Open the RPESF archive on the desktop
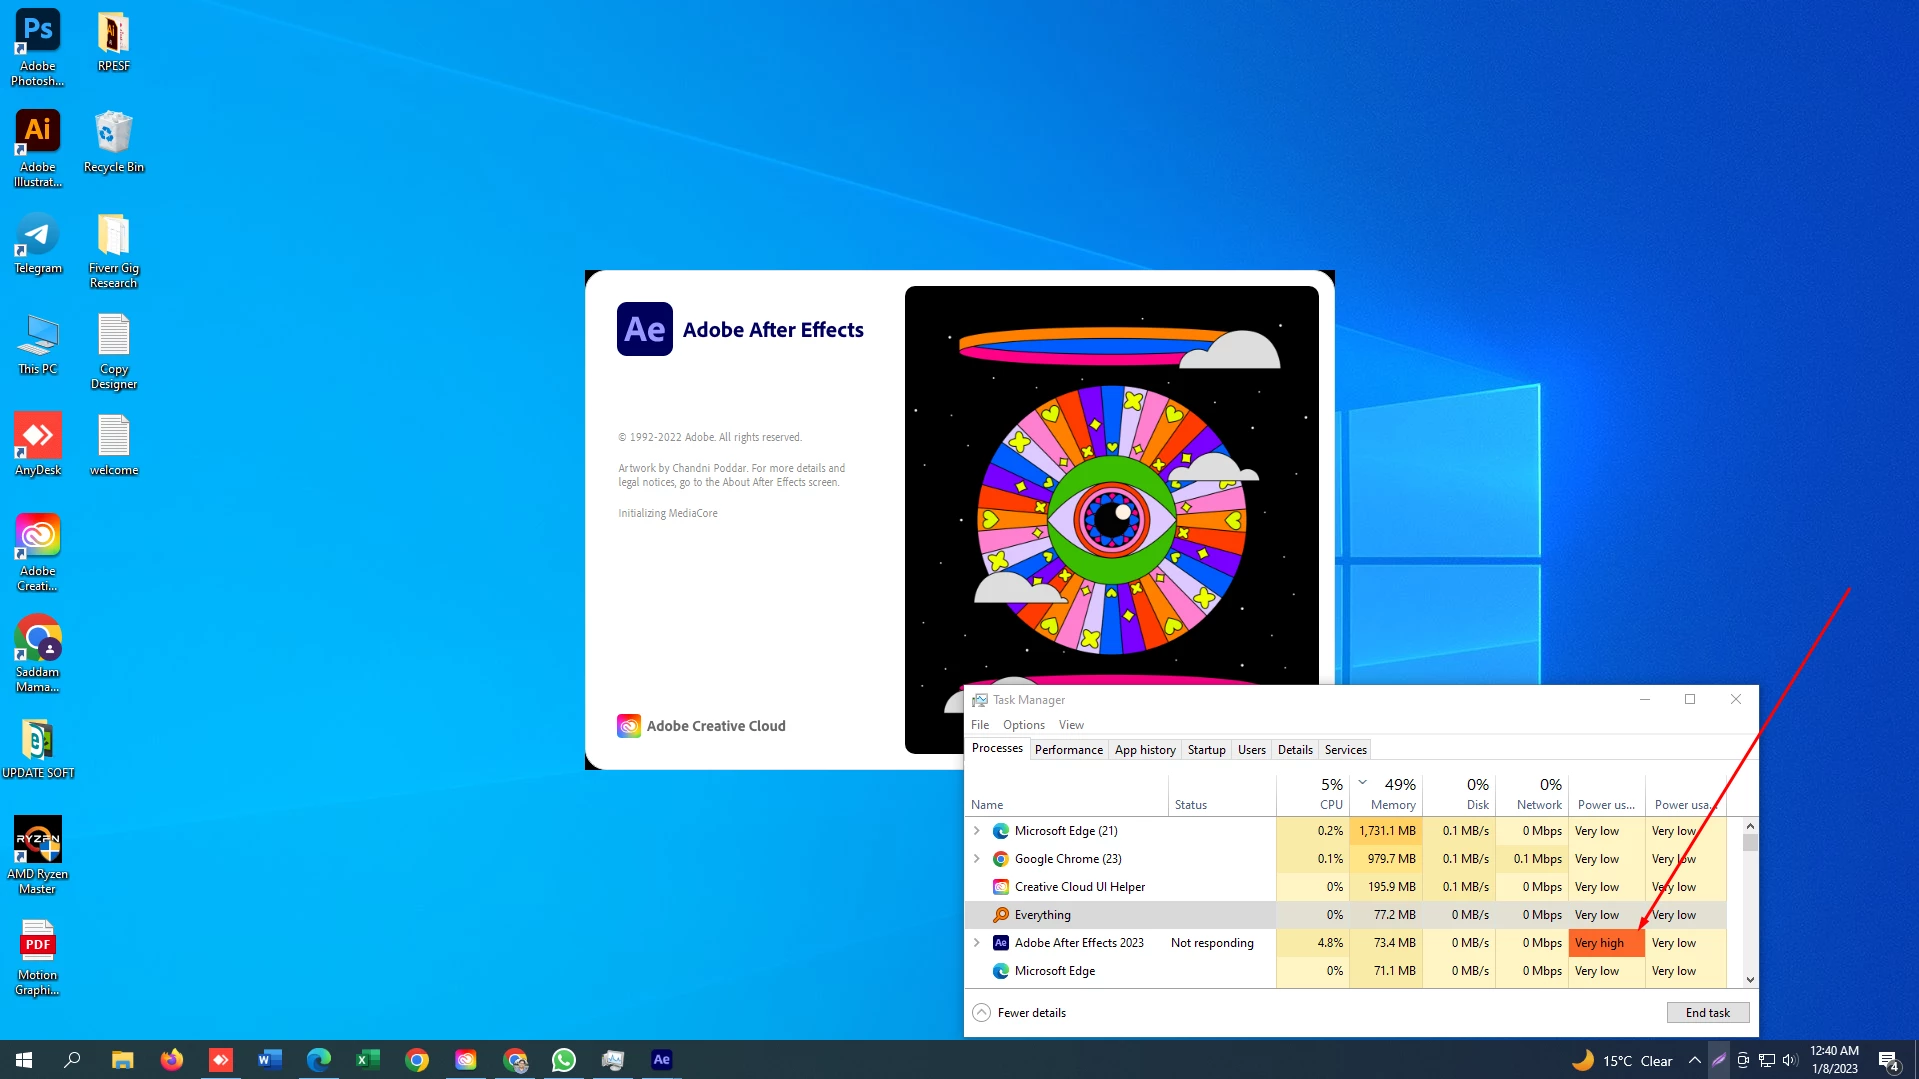The height and width of the screenshot is (1079, 1919). coord(113,41)
